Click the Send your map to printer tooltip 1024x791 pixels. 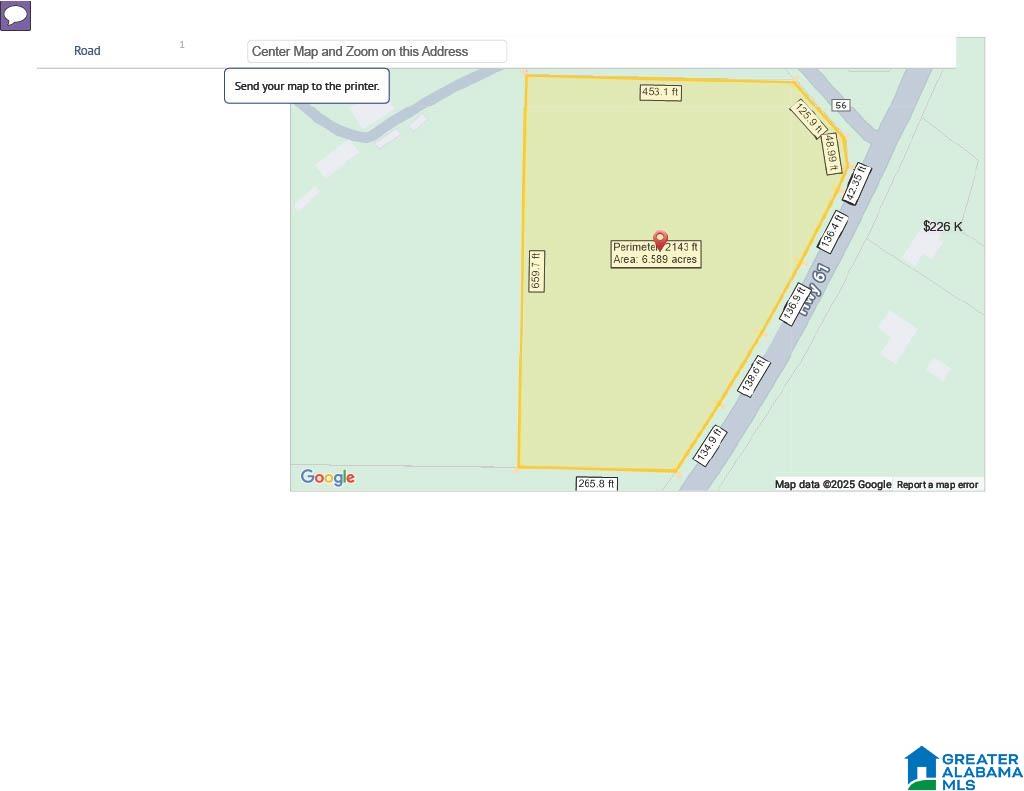click(x=307, y=86)
